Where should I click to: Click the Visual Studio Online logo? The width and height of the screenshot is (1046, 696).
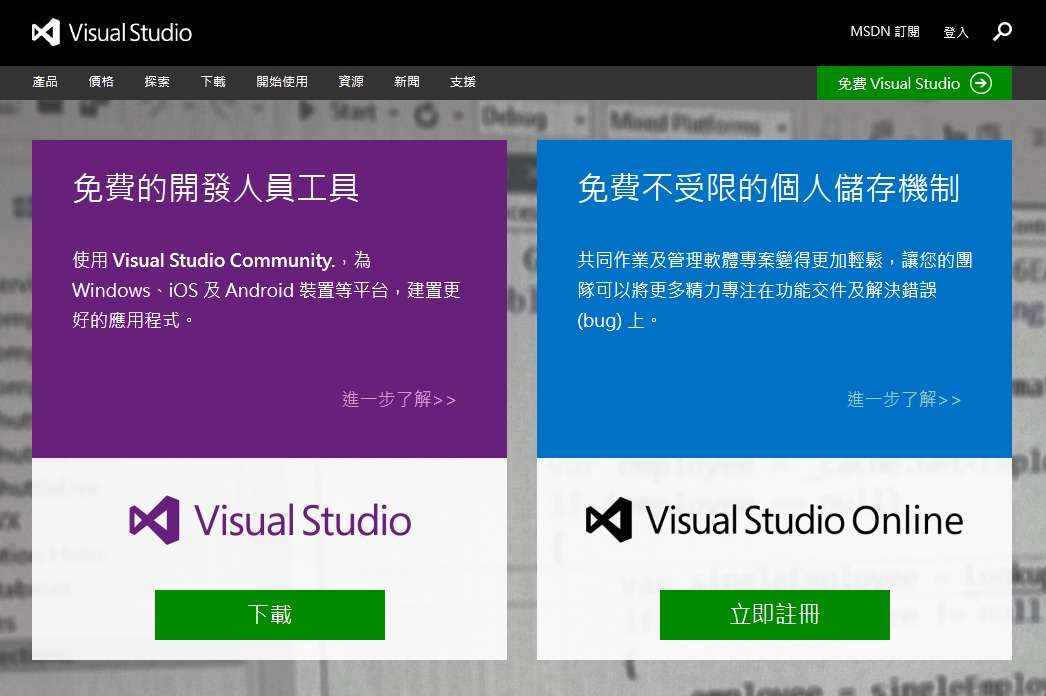coord(774,521)
